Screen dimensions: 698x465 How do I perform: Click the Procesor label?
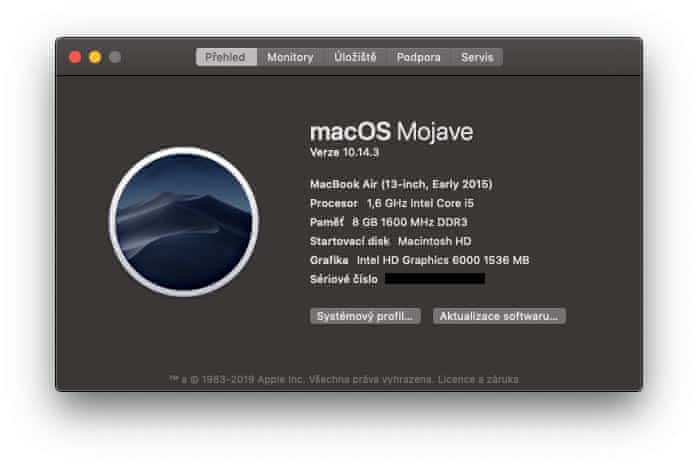pos(334,203)
